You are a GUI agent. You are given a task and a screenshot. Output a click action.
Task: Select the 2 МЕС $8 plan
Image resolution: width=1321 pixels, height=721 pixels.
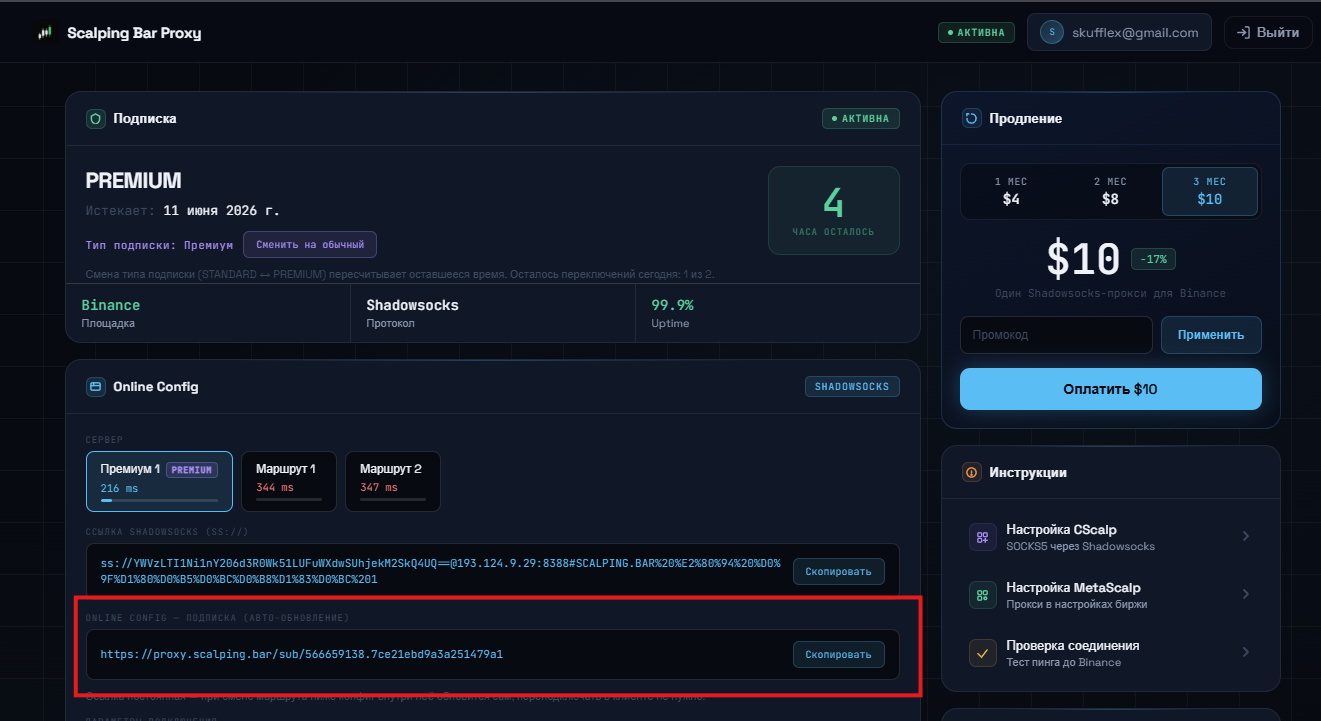(x=1110, y=191)
